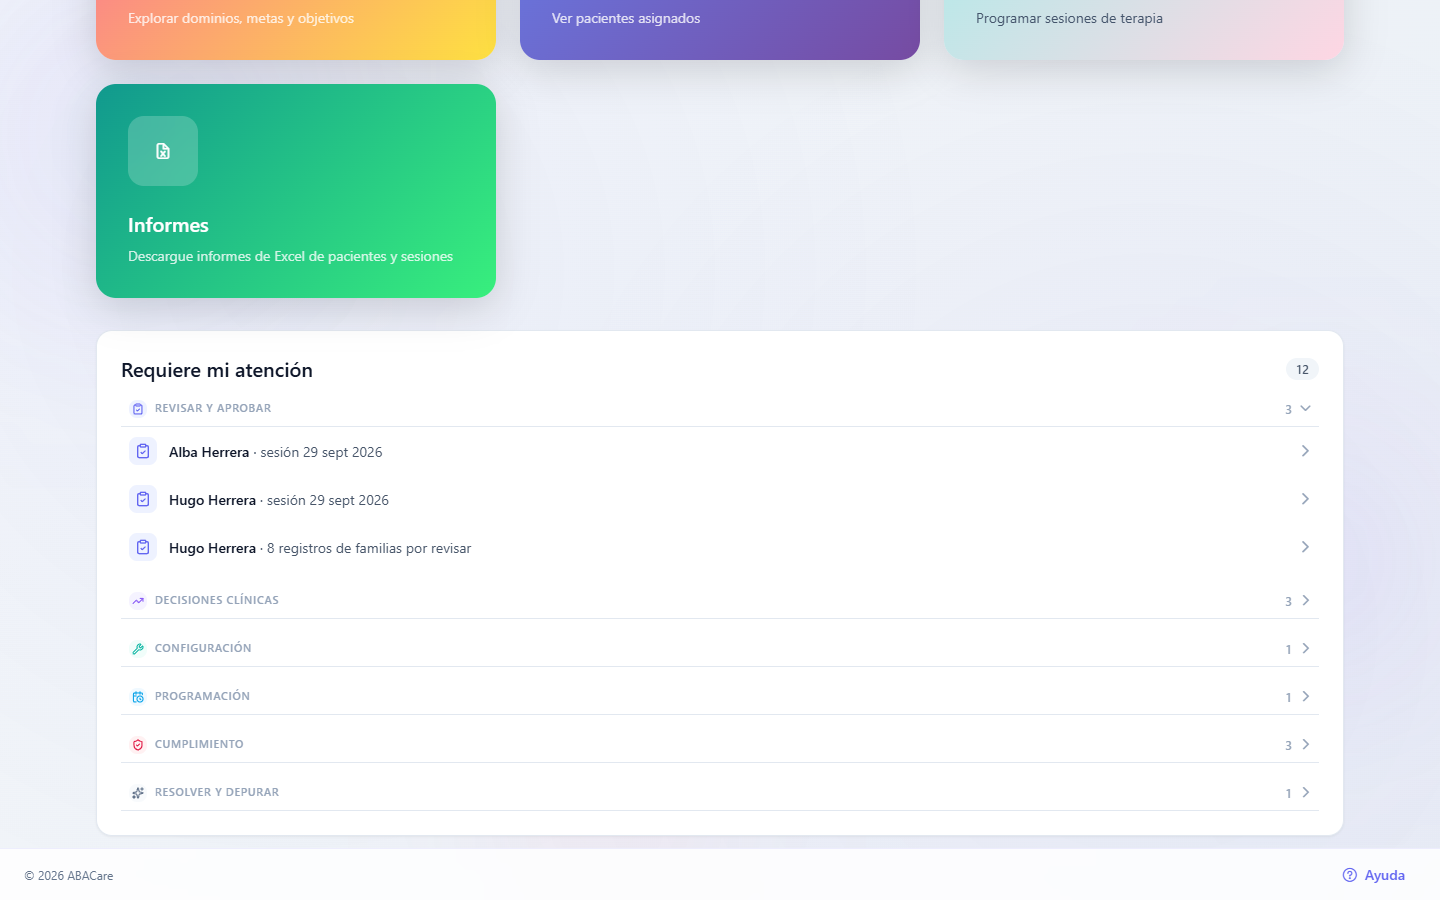Click the Resolver y Depurar sparkle icon
This screenshot has width=1440, height=900.
(x=138, y=793)
